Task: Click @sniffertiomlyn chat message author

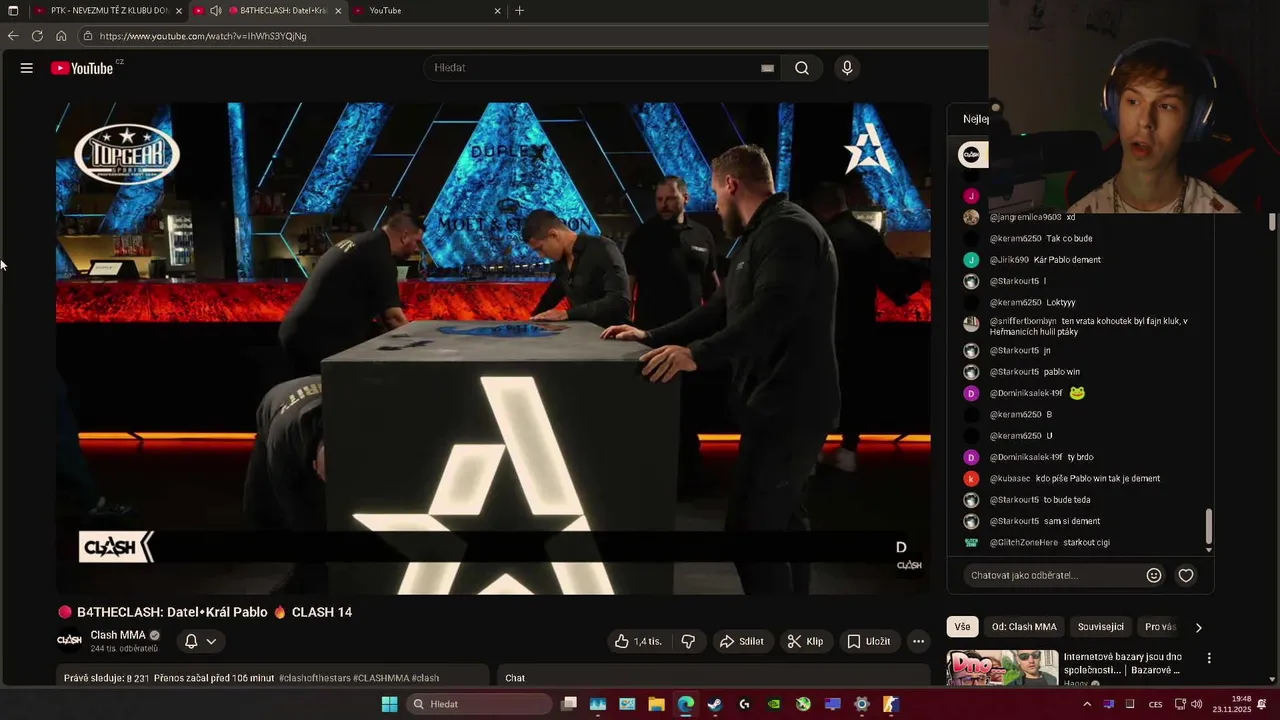Action: coord(1023,322)
